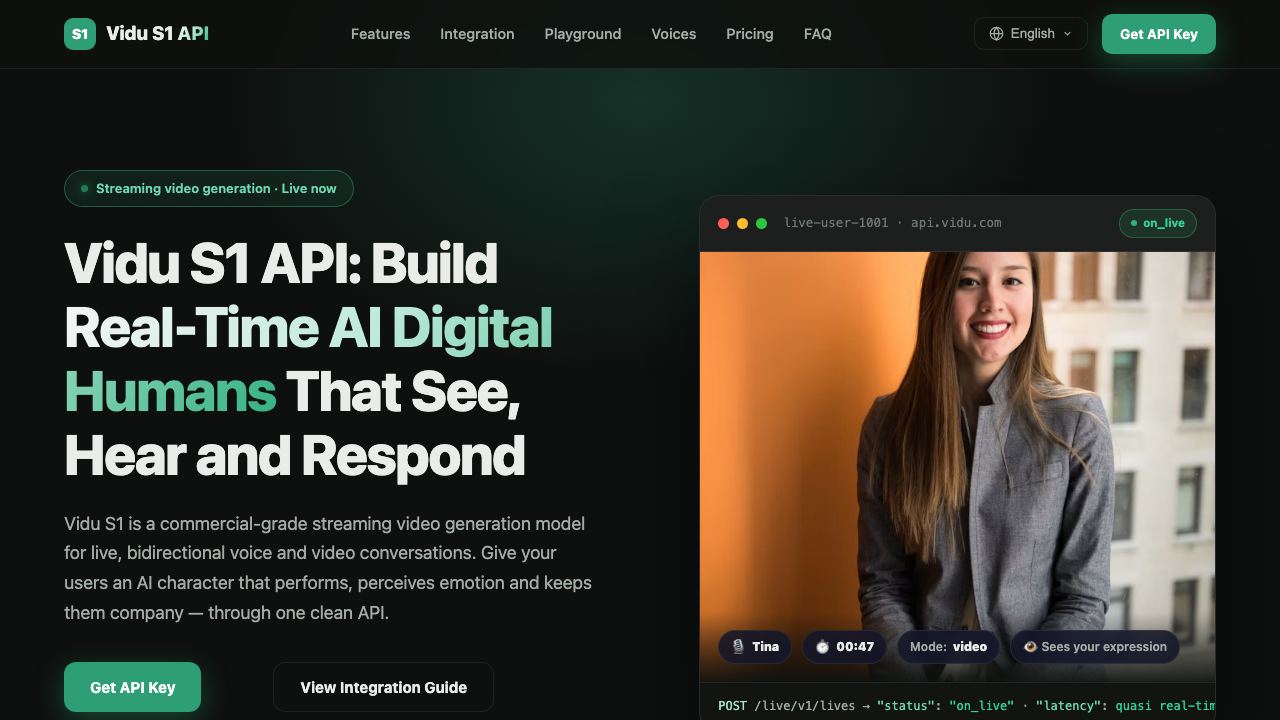Image resolution: width=1280 pixels, height=720 pixels.
Task: Select the POST /live/v1/lives code line
Action: [966, 706]
